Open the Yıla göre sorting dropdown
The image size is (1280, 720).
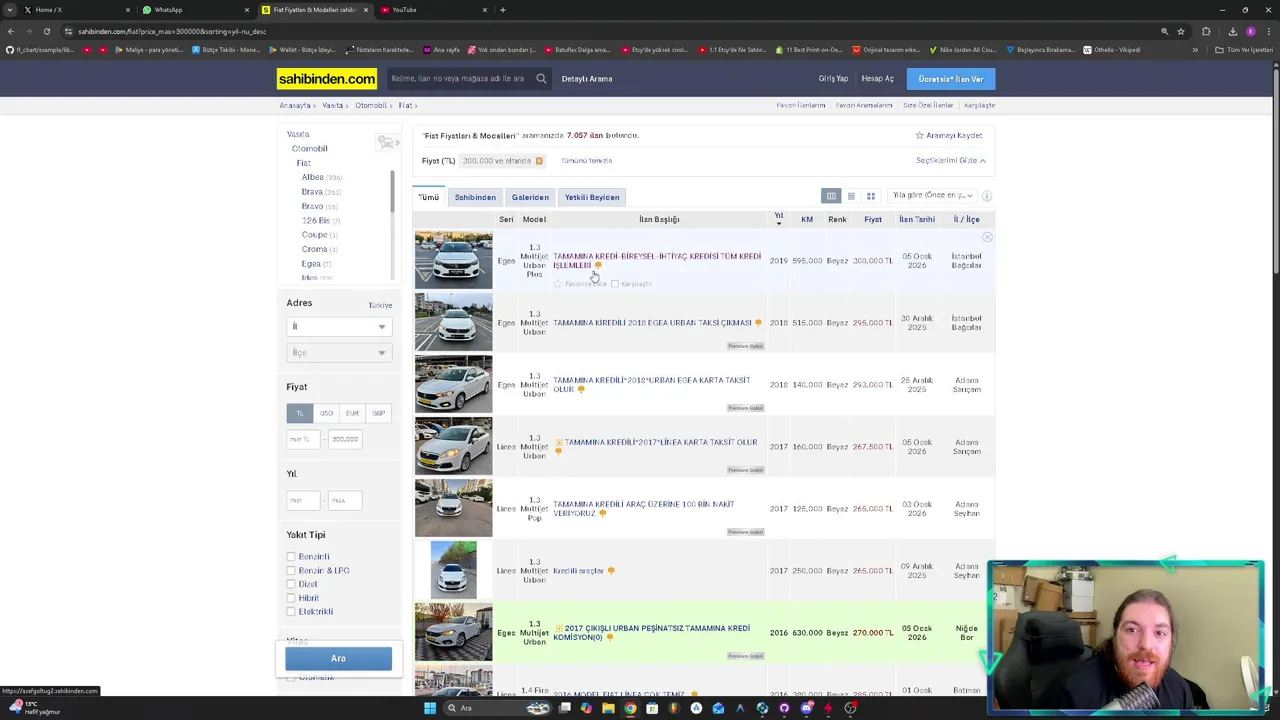pos(933,196)
